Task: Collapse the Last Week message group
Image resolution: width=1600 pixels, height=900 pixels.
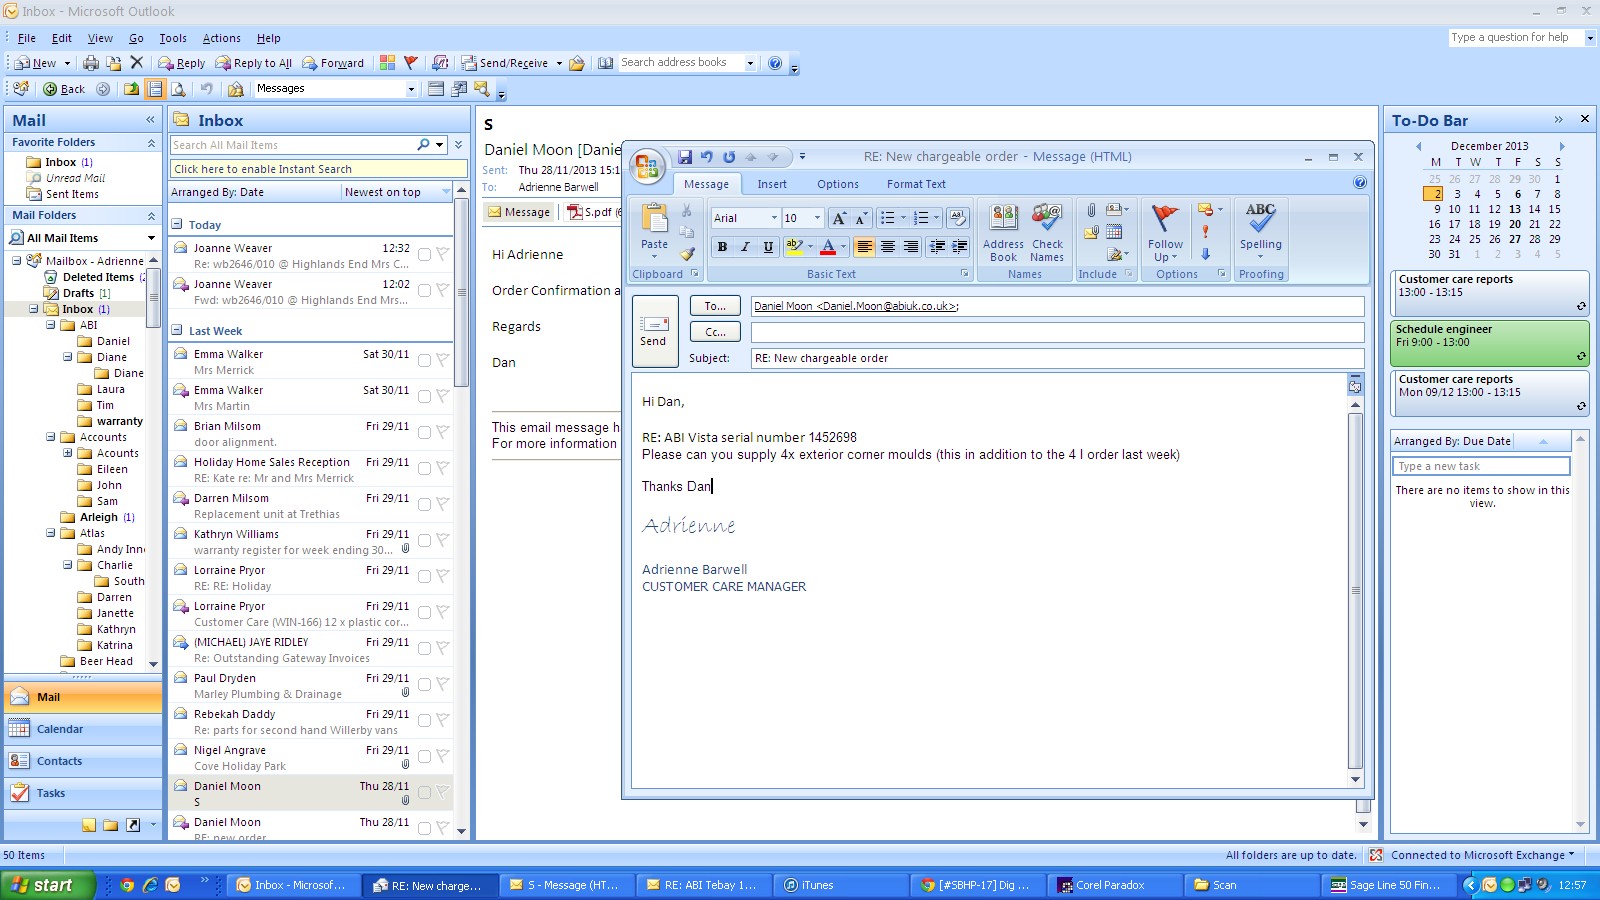Action: coord(176,331)
